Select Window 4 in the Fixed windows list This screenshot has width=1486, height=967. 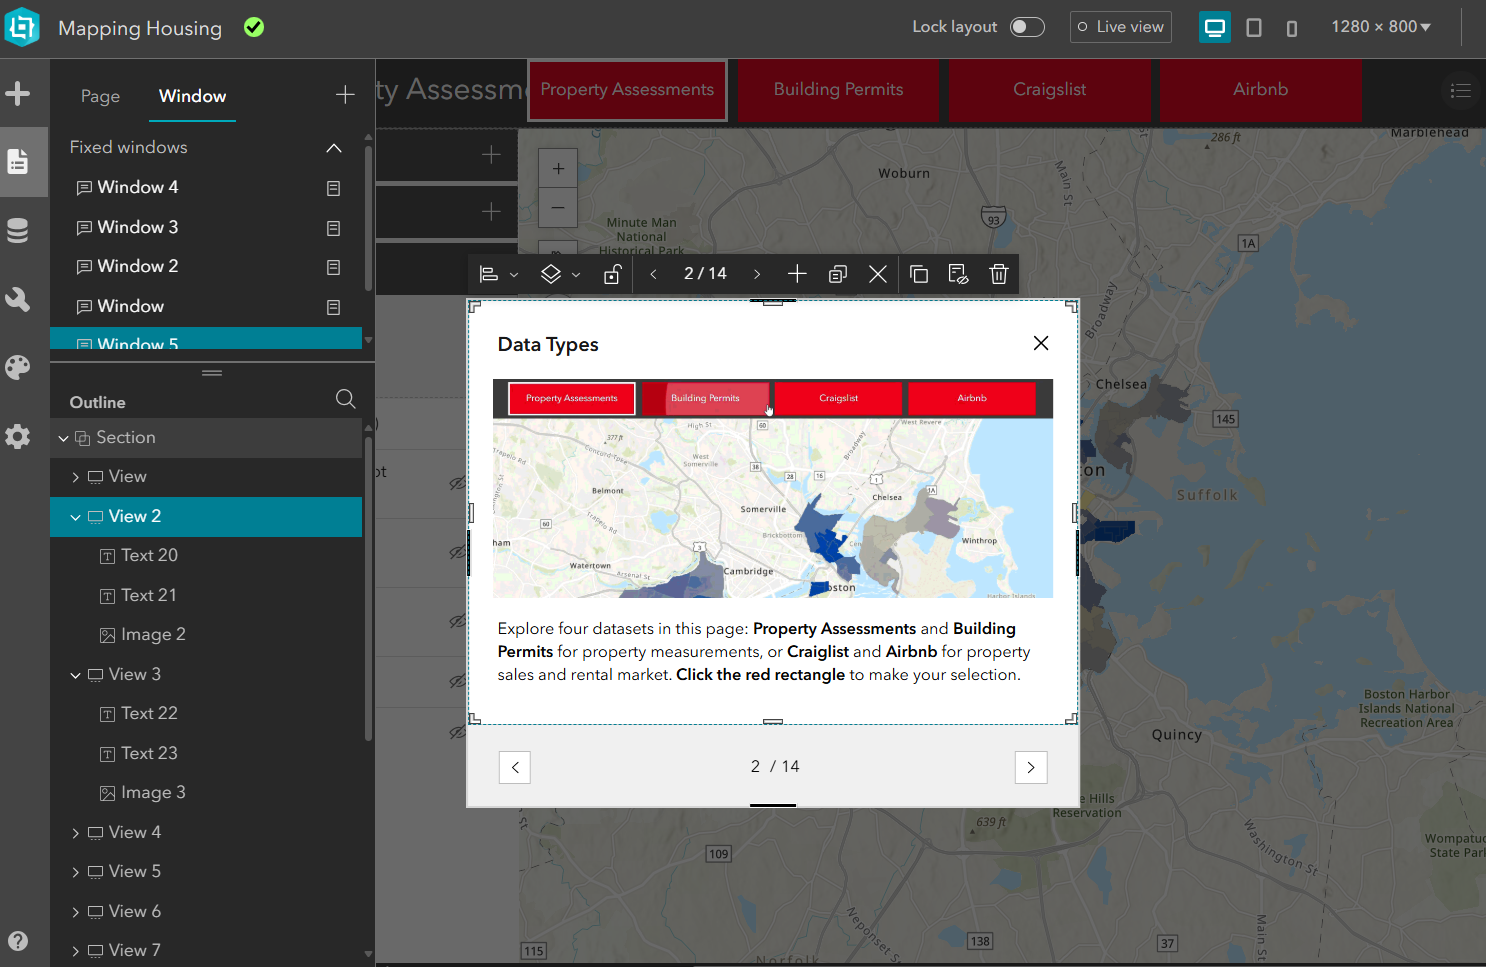click(x=206, y=188)
